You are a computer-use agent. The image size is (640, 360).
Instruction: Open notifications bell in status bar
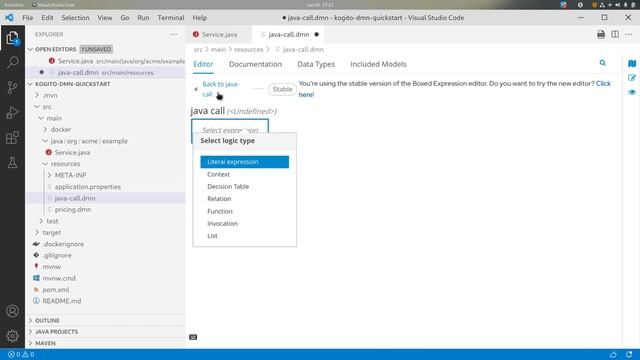coord(629,354)
